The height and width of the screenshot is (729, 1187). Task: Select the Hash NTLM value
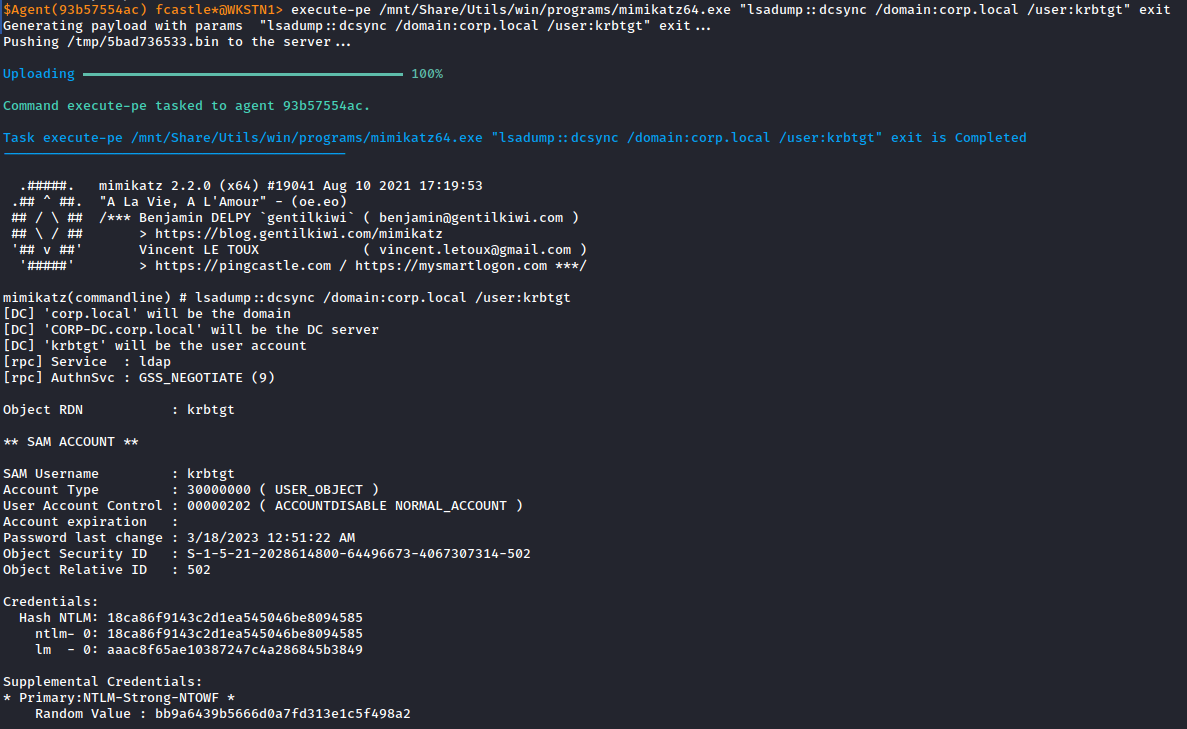(235, 618)
